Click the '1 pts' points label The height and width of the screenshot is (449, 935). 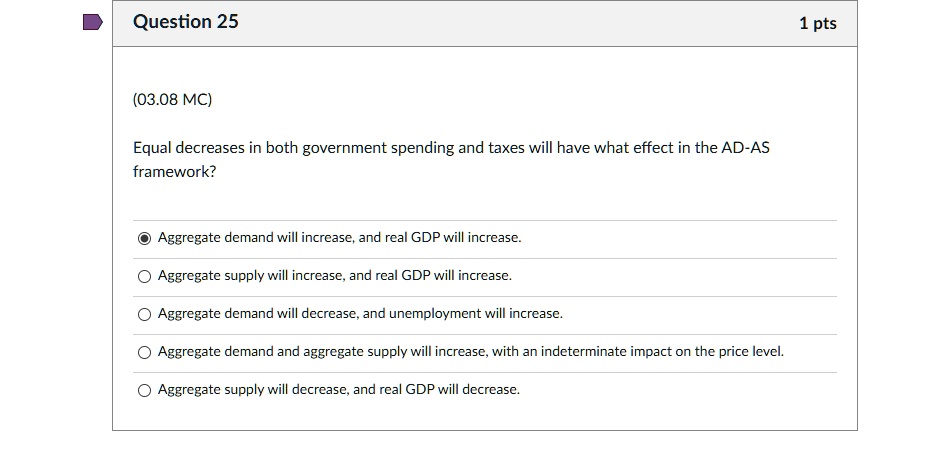coord(818,23)
